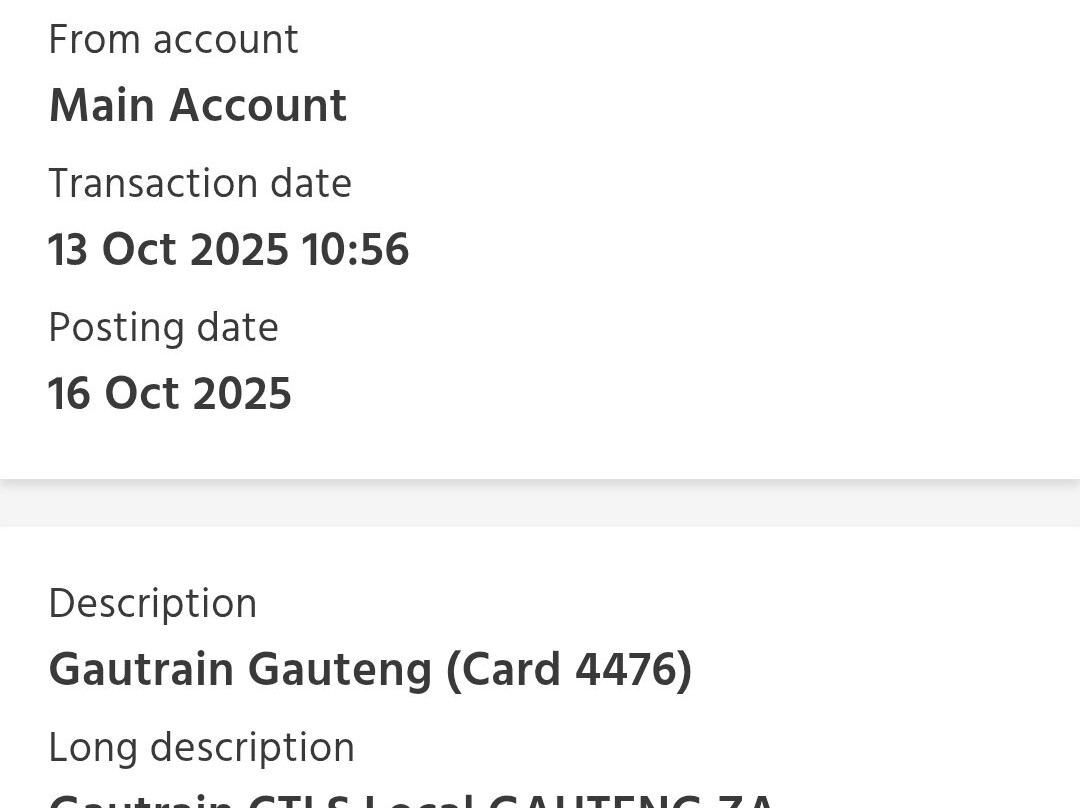Image resolution: width=1080 pixels, height=808 pixels.
Task: Tap the 10:56 transaction time
Action: [x=355, y=250]
